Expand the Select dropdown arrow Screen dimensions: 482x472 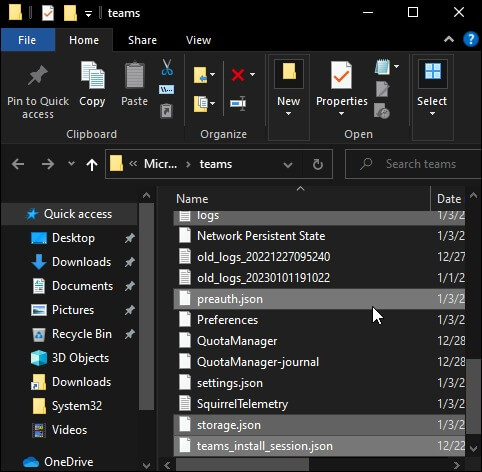click(x=432, y=114)
